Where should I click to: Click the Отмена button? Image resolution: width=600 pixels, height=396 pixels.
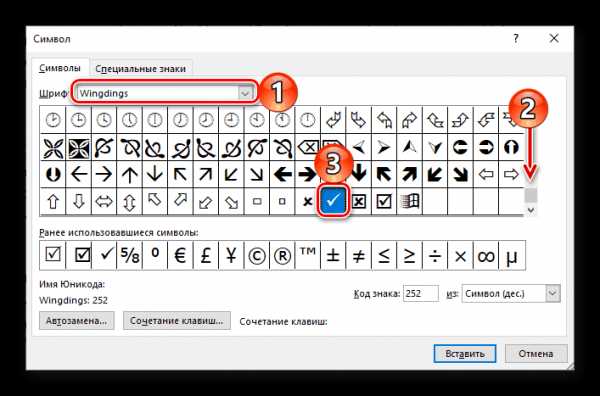[536, 354]
